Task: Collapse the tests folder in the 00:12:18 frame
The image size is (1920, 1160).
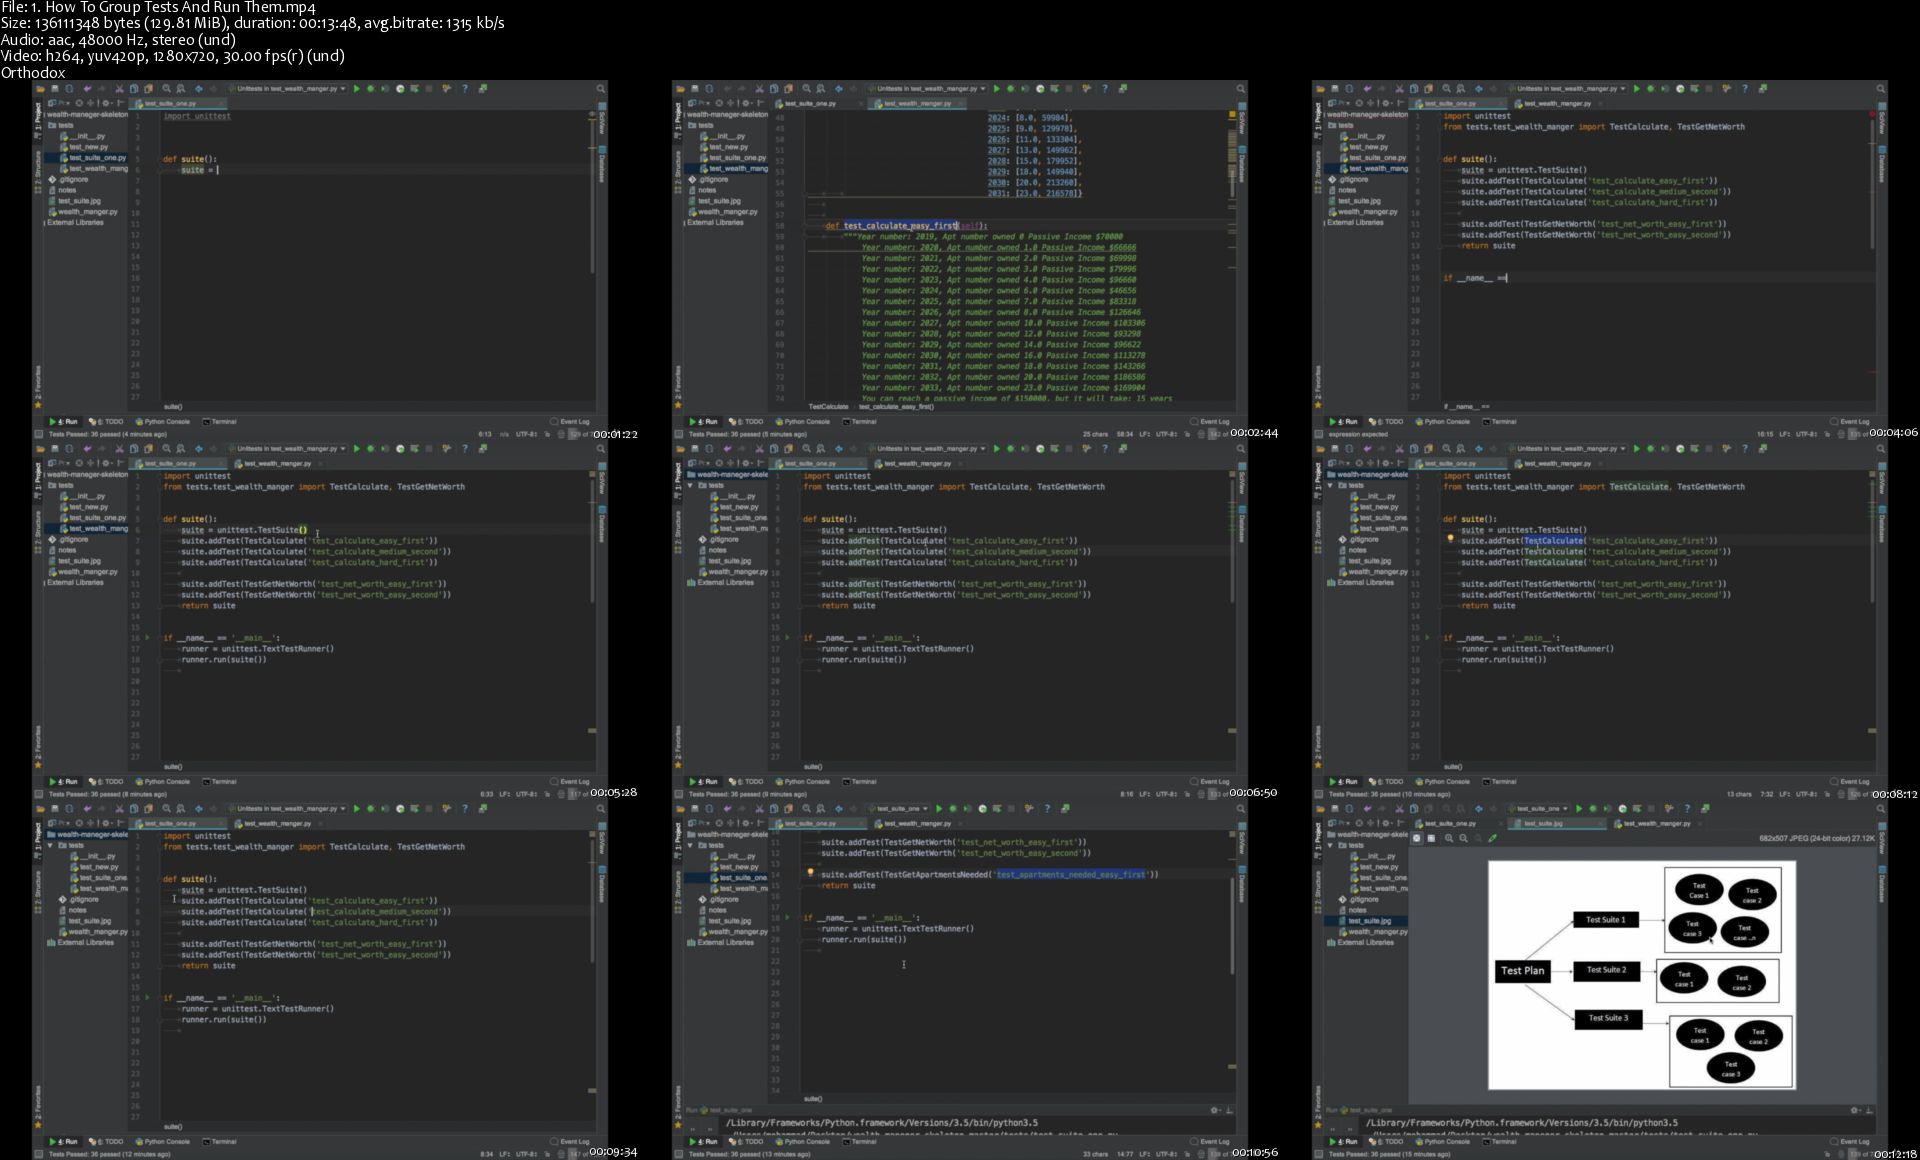Action: point(1331,845)
